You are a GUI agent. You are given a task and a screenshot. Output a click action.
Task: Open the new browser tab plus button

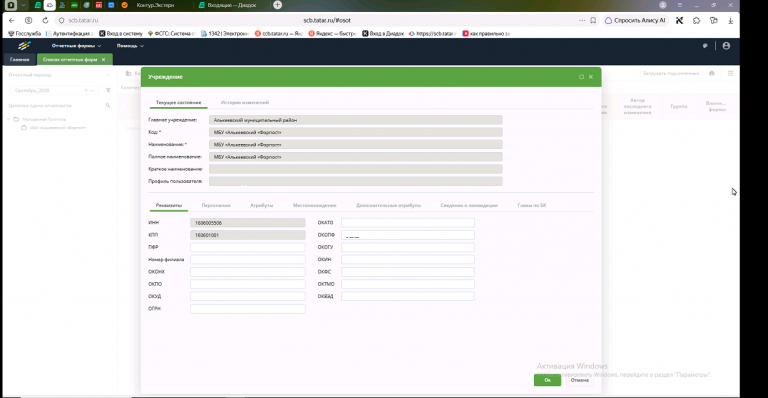pyautogui.click(x=277, y=5)
